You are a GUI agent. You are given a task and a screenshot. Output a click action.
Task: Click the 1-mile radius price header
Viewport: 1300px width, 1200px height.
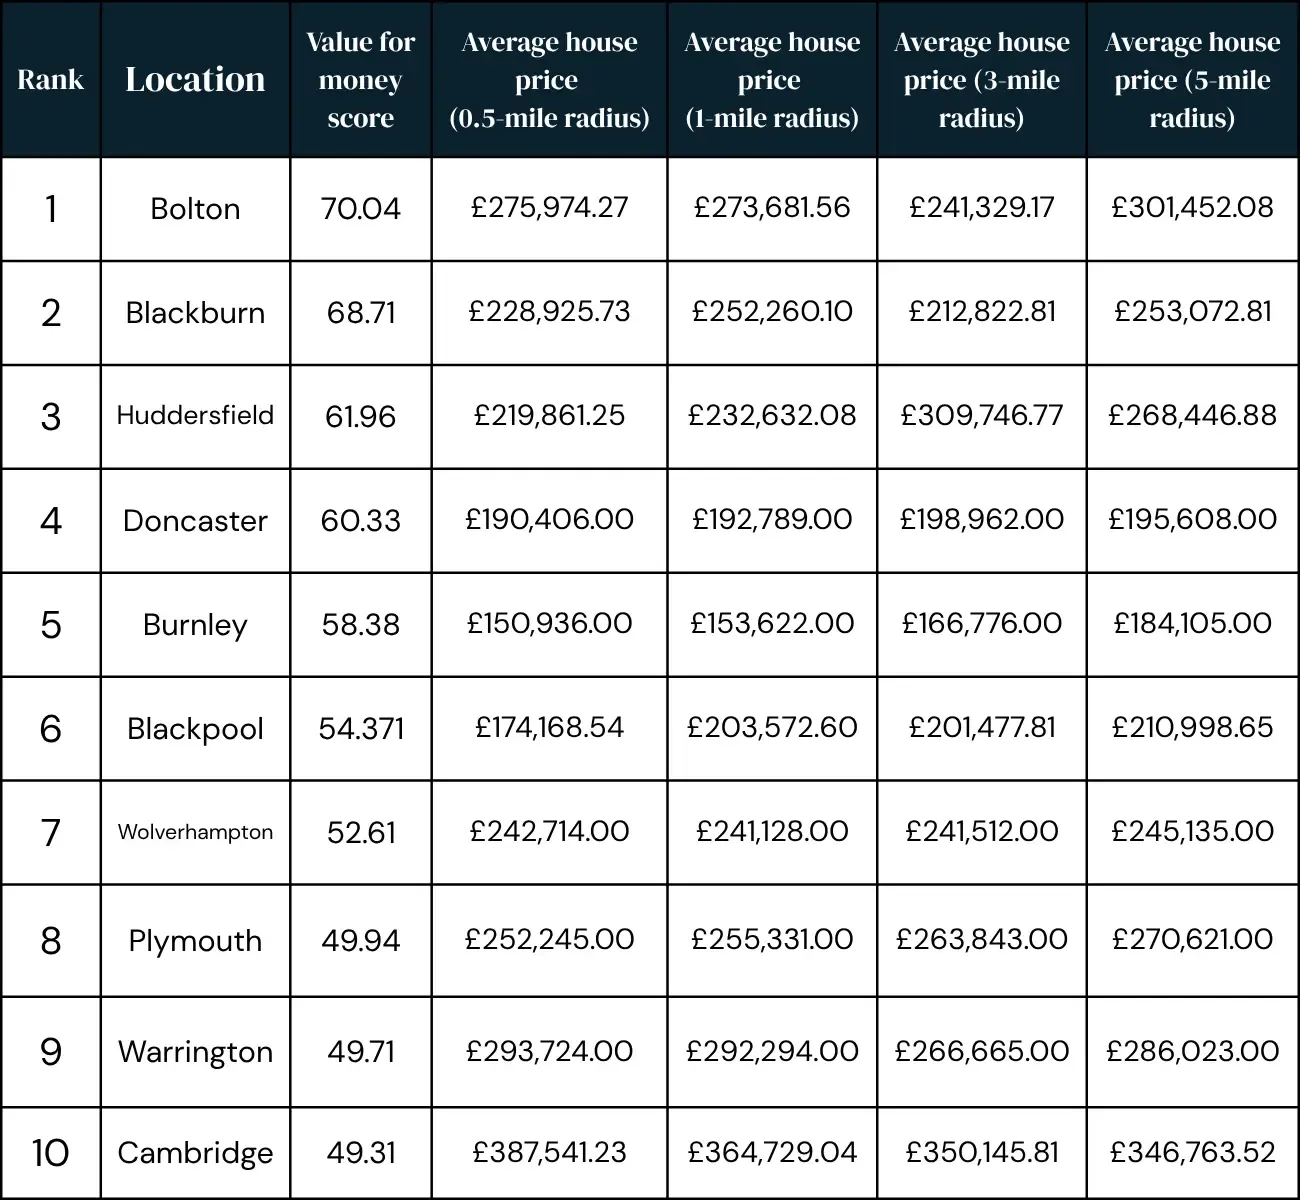tap(772, 80)
